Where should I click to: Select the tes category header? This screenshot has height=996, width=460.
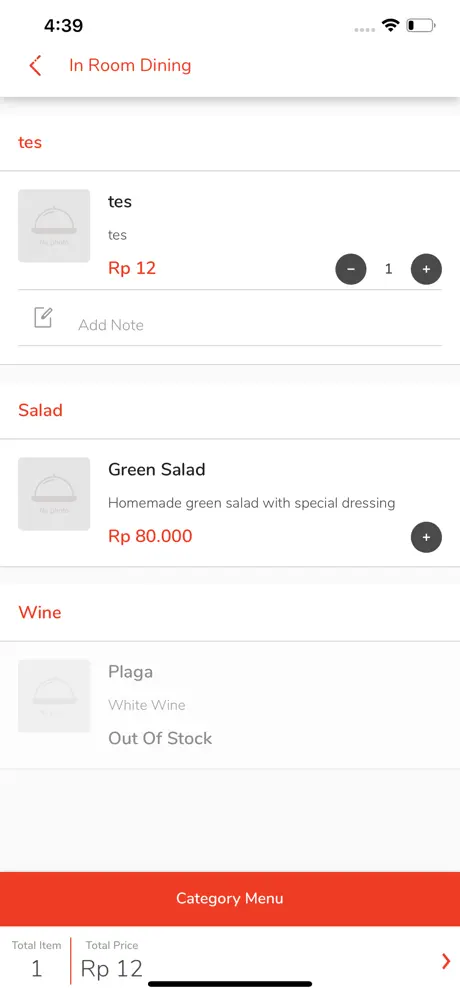[x=30, y=142]
